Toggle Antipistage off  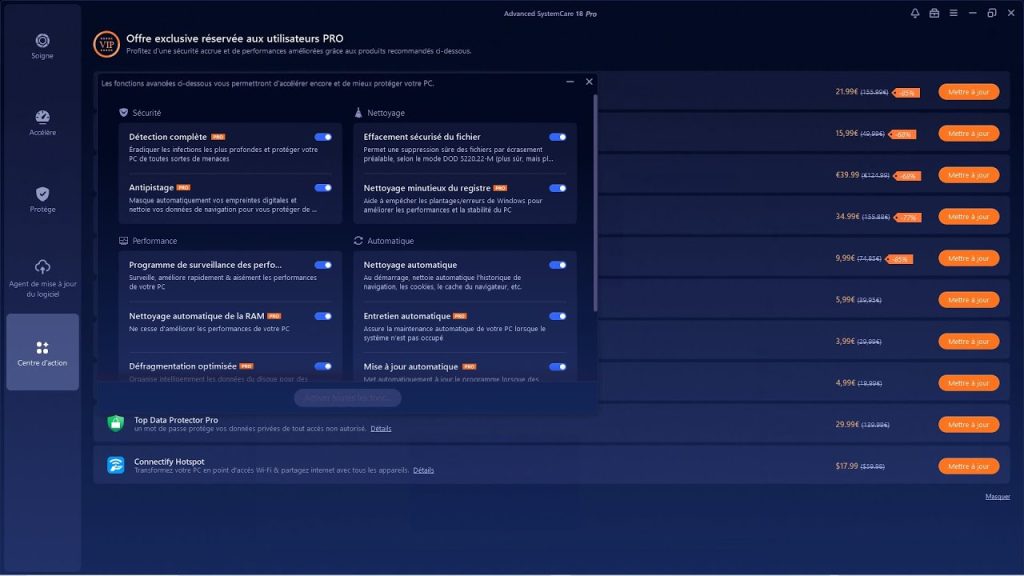tap(322, 188)
